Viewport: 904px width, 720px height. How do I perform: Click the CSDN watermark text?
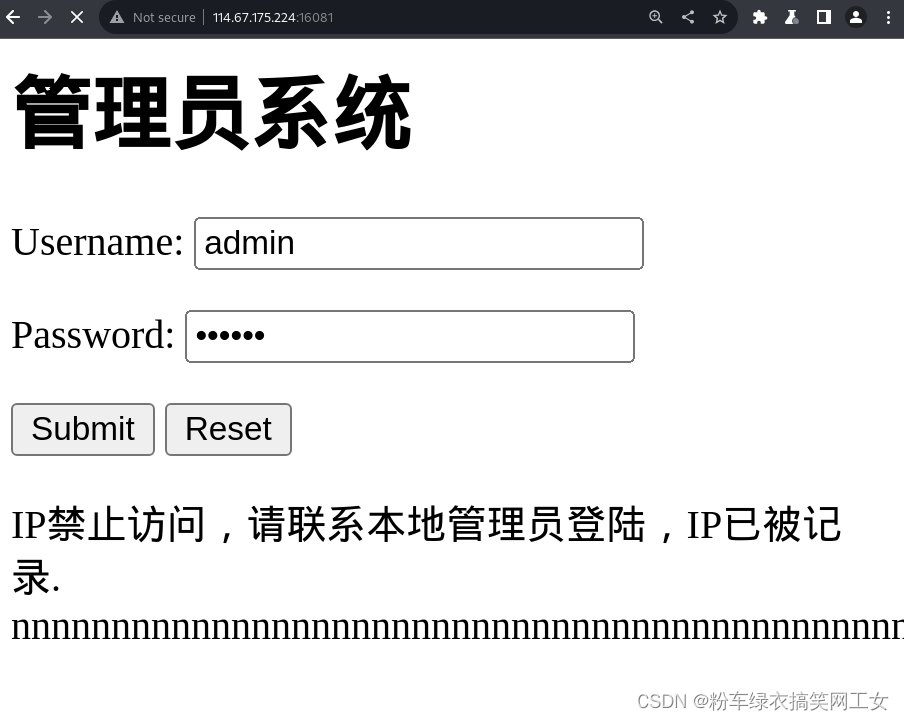(762, 701)
